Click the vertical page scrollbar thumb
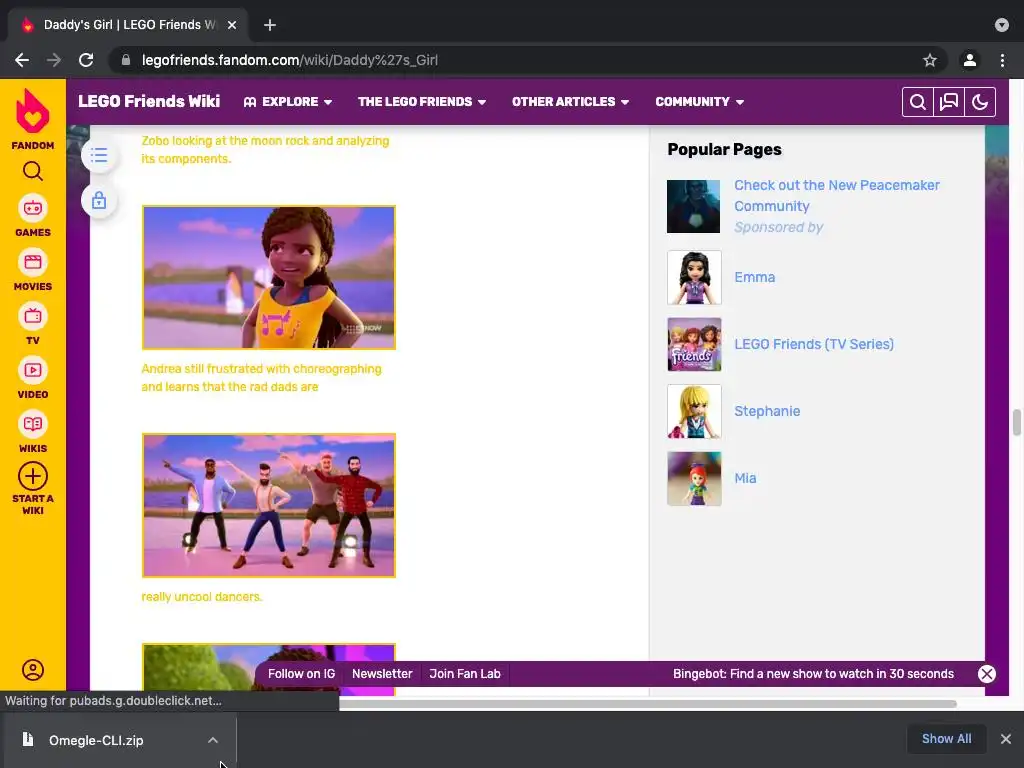This screenshot has height=768, width=1024. (1016, 423)
